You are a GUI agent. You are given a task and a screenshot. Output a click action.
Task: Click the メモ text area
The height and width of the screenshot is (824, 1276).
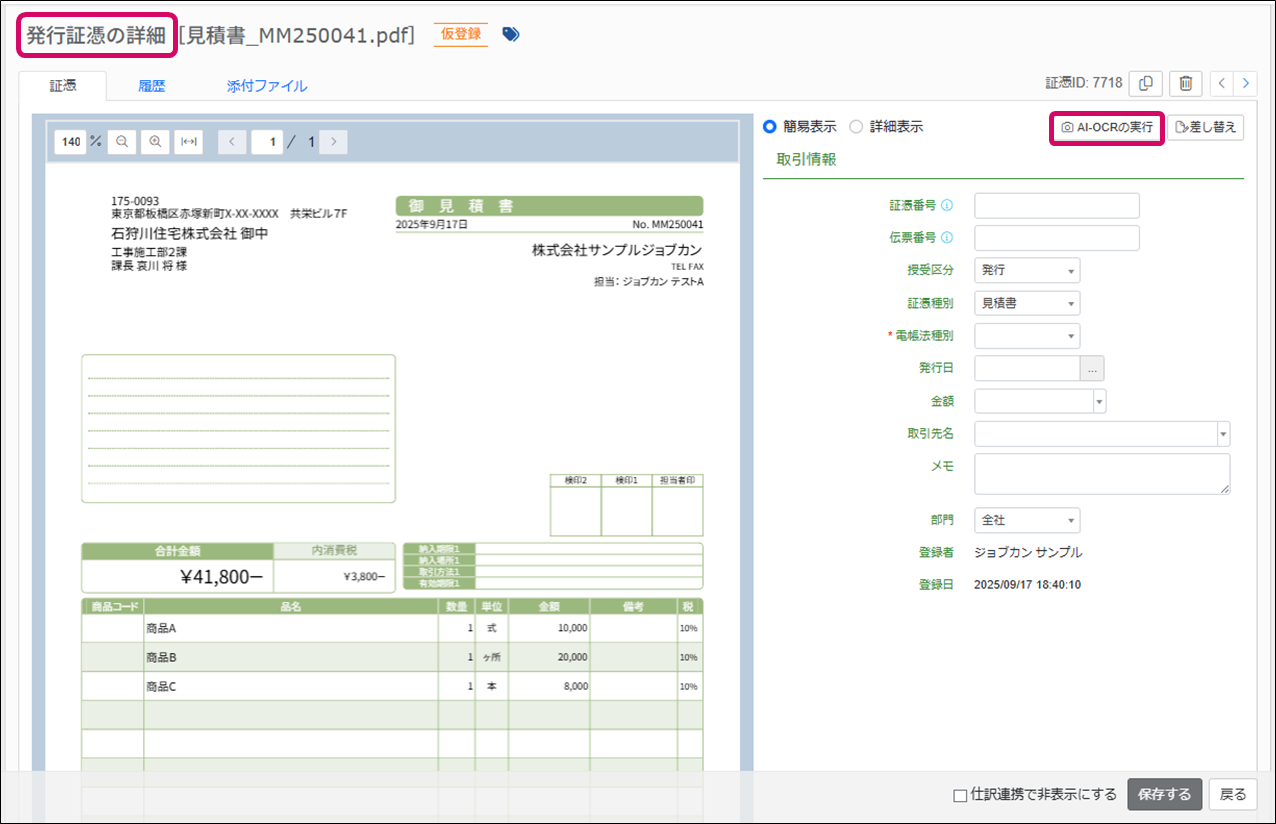pos(1101,474)
